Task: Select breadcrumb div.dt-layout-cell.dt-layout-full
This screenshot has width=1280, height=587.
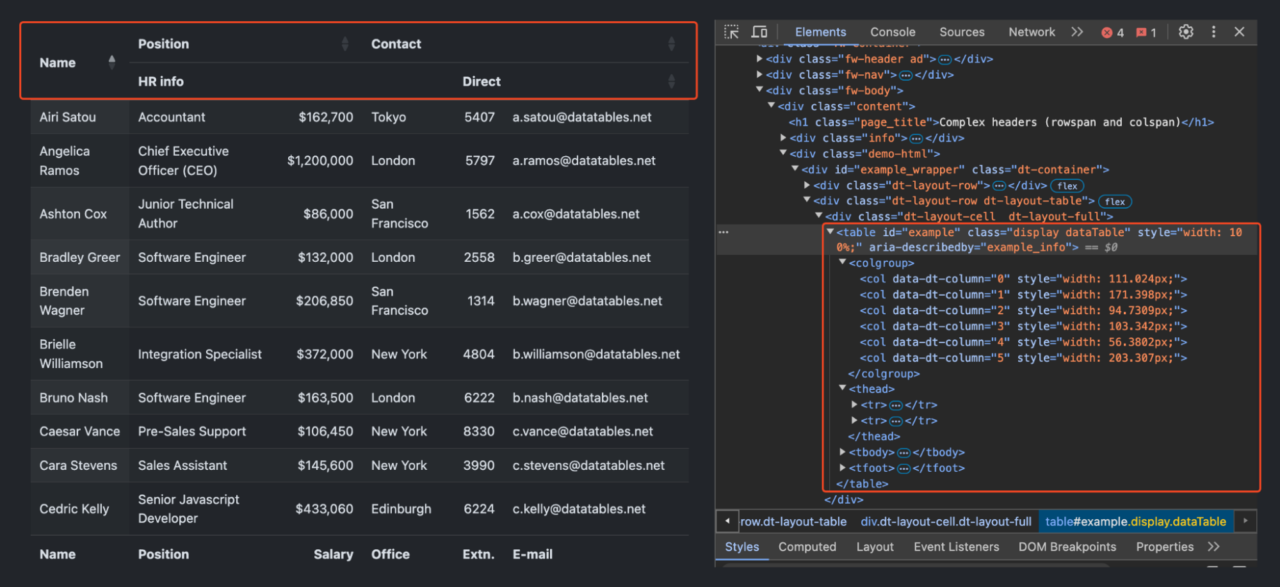Action: click(946, 521)
